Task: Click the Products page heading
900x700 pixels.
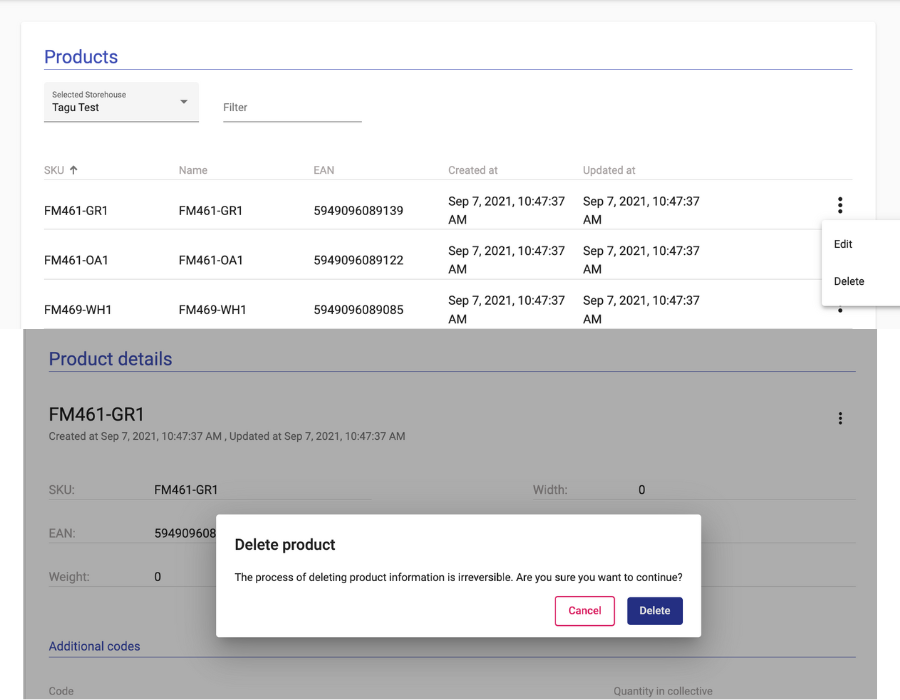Action: [81, 57]
